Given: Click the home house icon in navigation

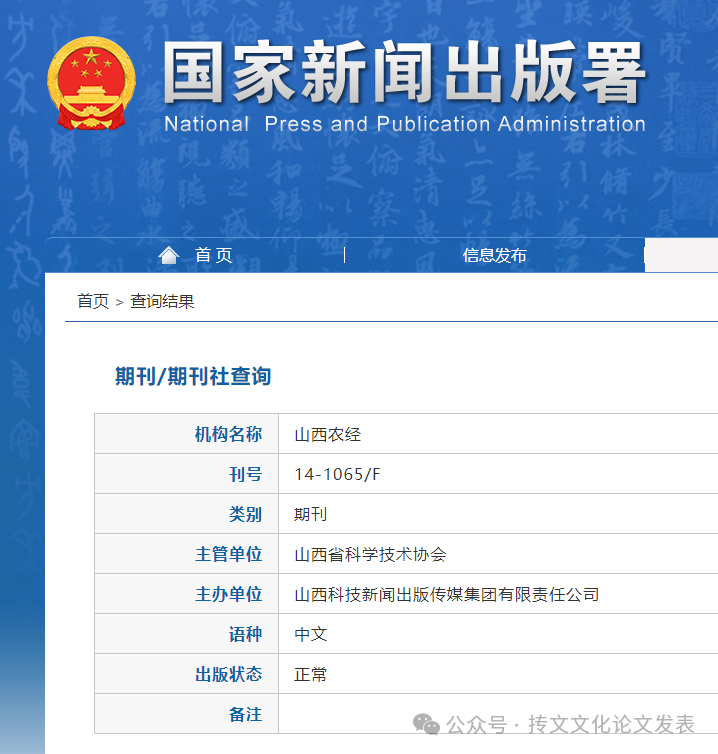Looking at the screenshot, I should [169, 255].
